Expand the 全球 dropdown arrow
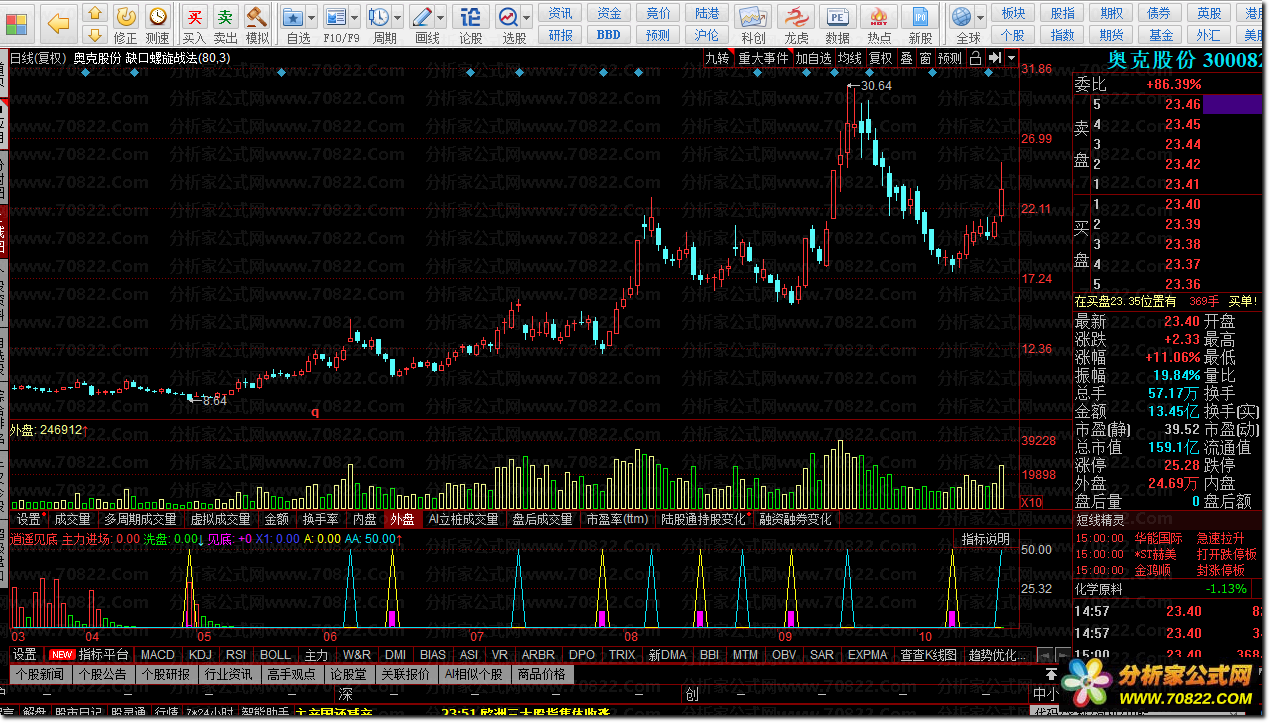Viewport: 1271px width, 723px height. (982, 17)
